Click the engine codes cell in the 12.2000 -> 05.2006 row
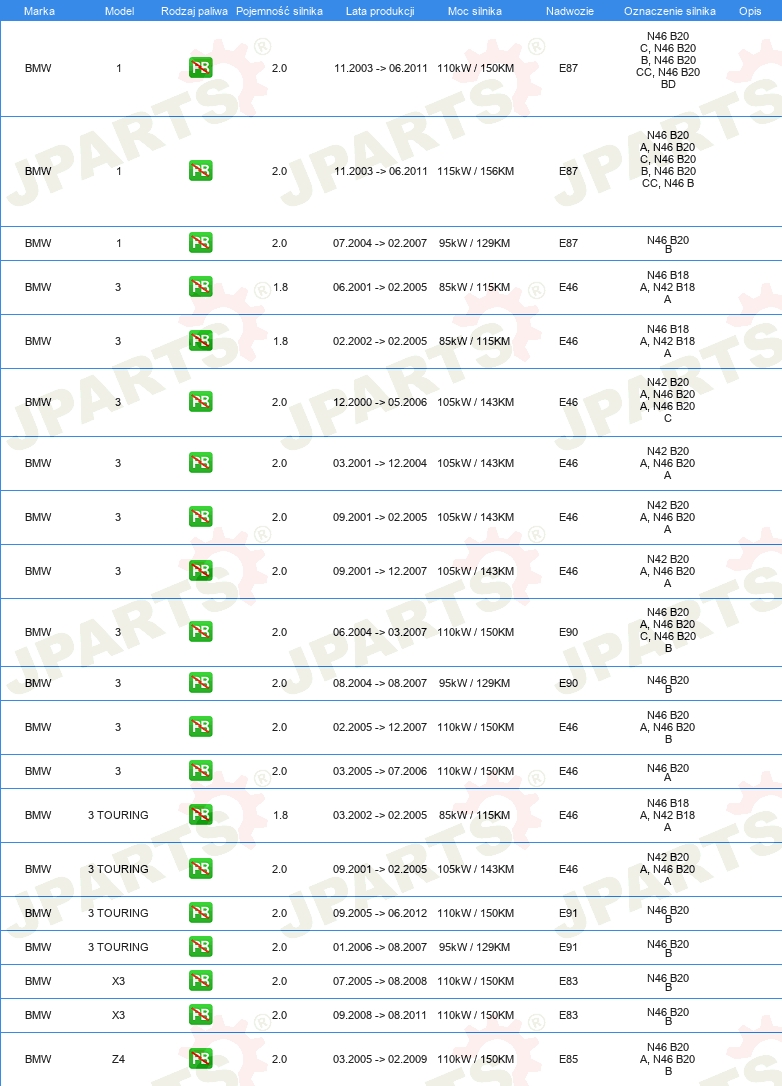 point(668,400)
